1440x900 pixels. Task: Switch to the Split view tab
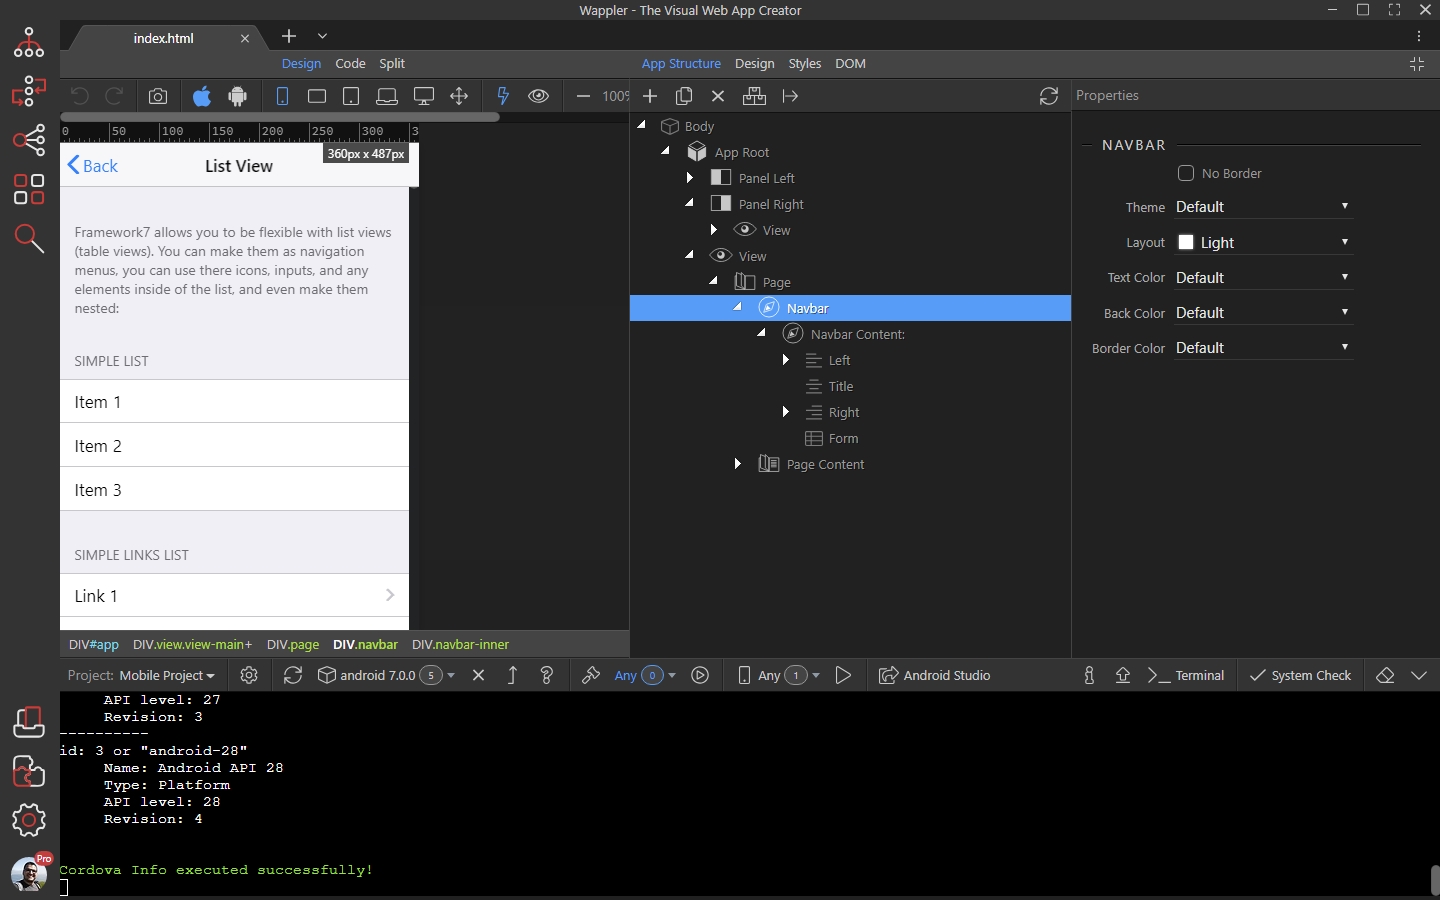coord(392,63)
